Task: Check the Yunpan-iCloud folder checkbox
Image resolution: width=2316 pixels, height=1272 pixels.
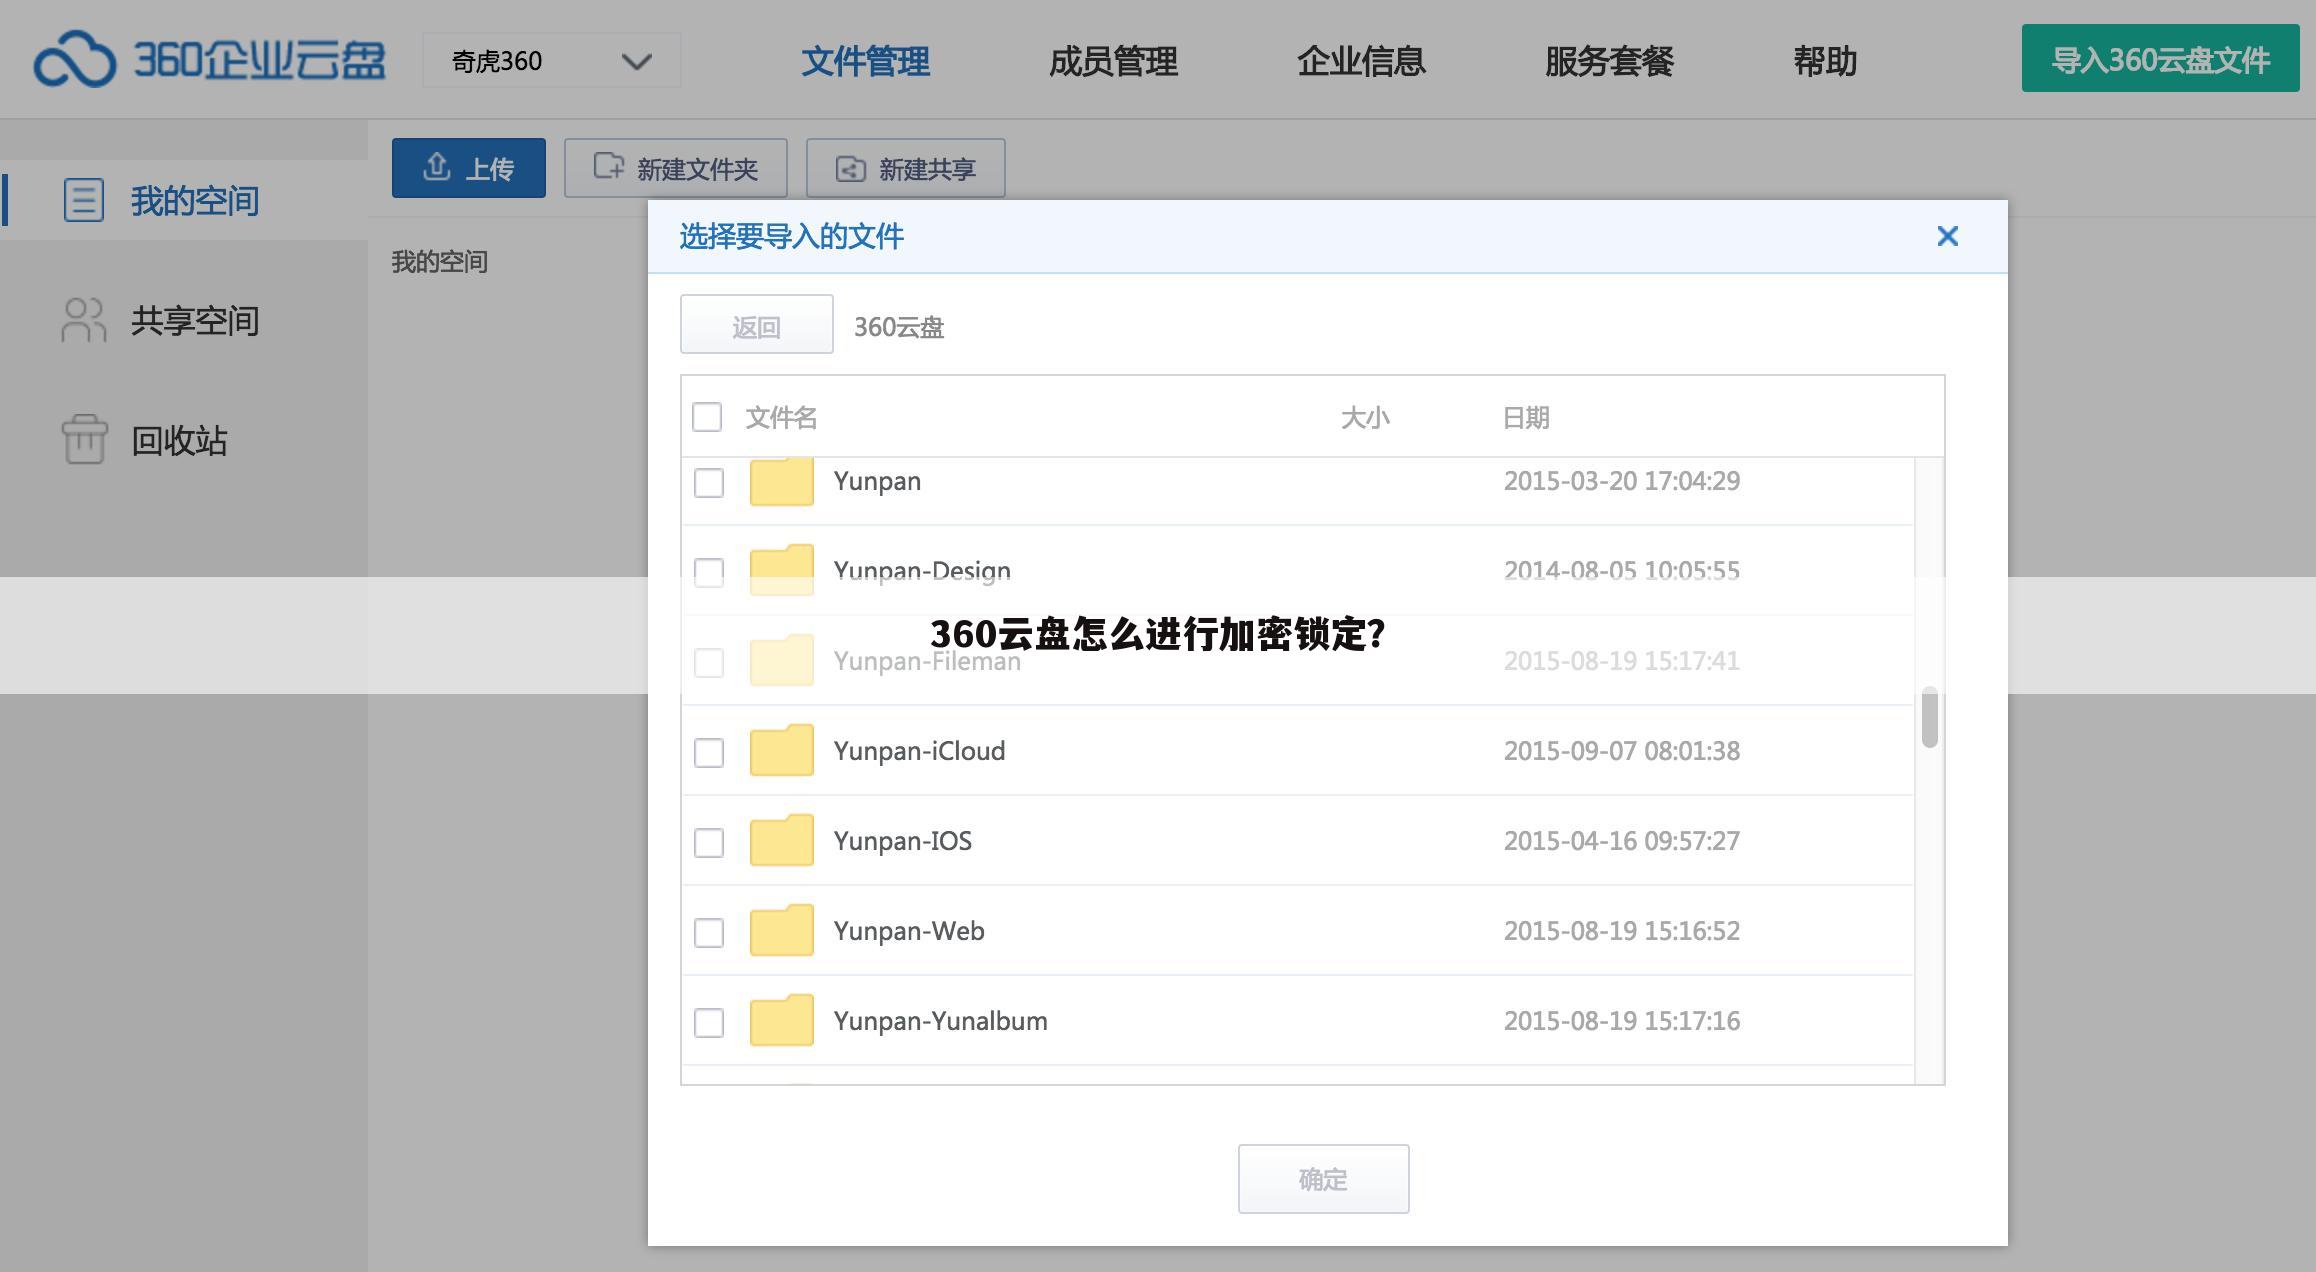Action: click(709, 753)
